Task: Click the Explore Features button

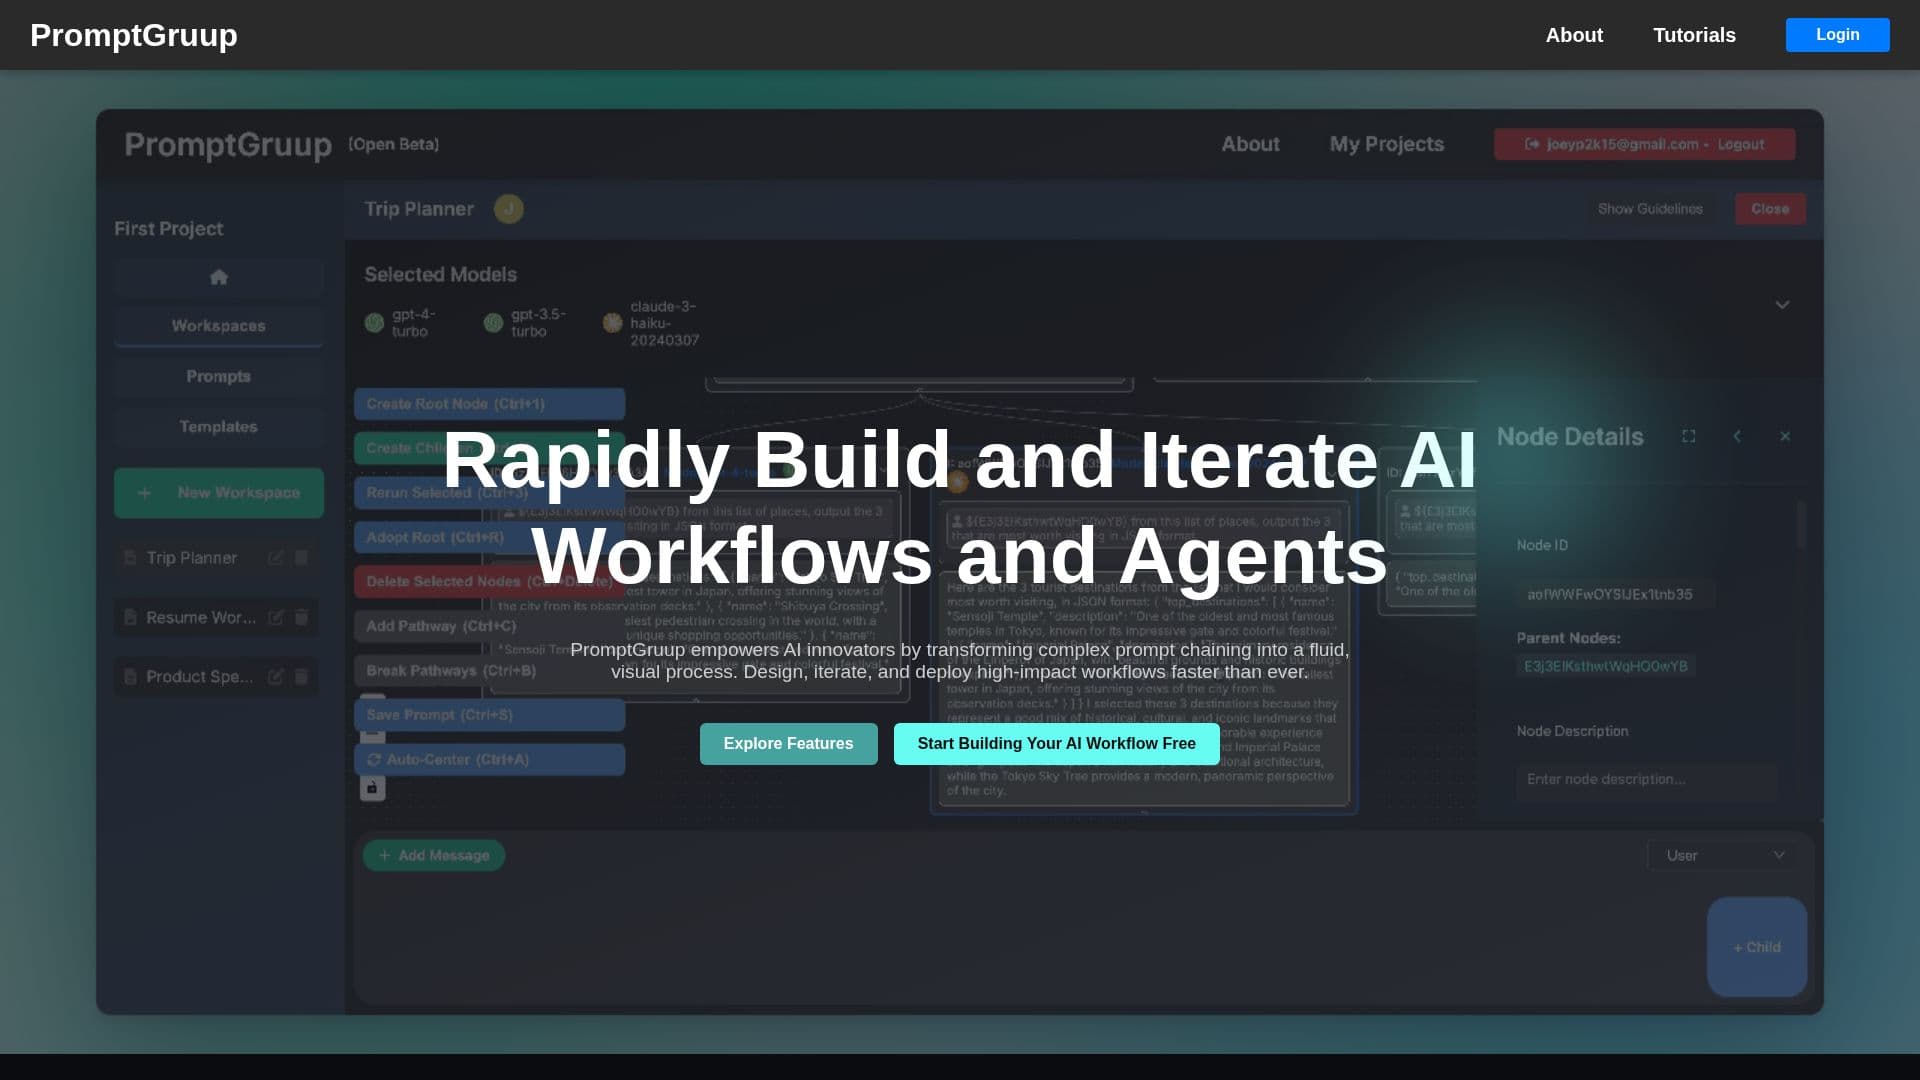Action: [788, 744]
